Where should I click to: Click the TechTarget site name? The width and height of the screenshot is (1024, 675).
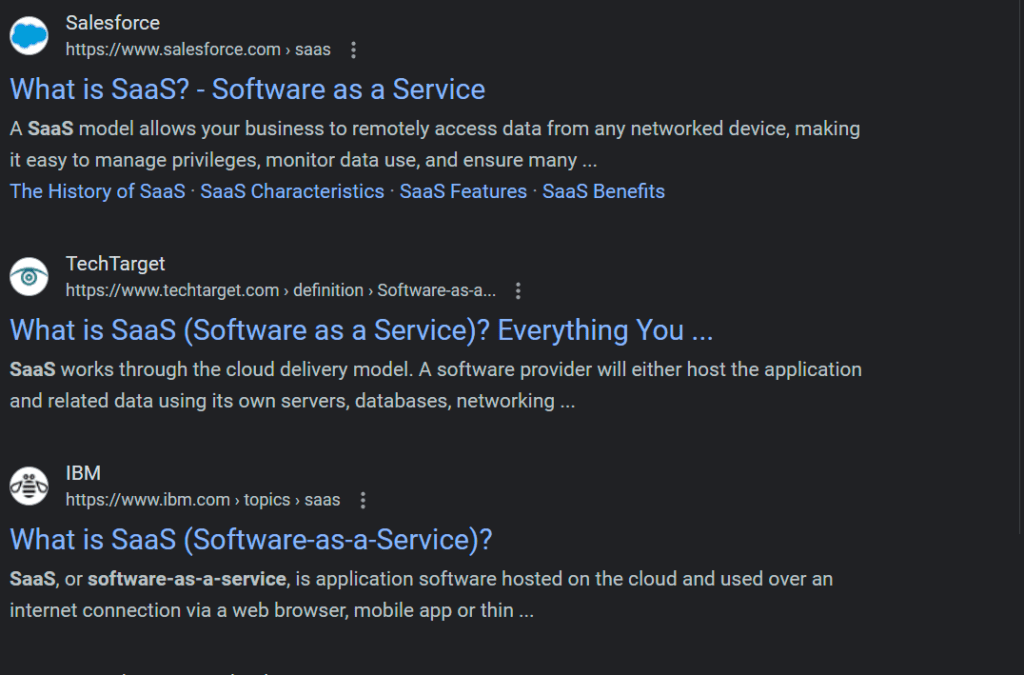point(115,263)
